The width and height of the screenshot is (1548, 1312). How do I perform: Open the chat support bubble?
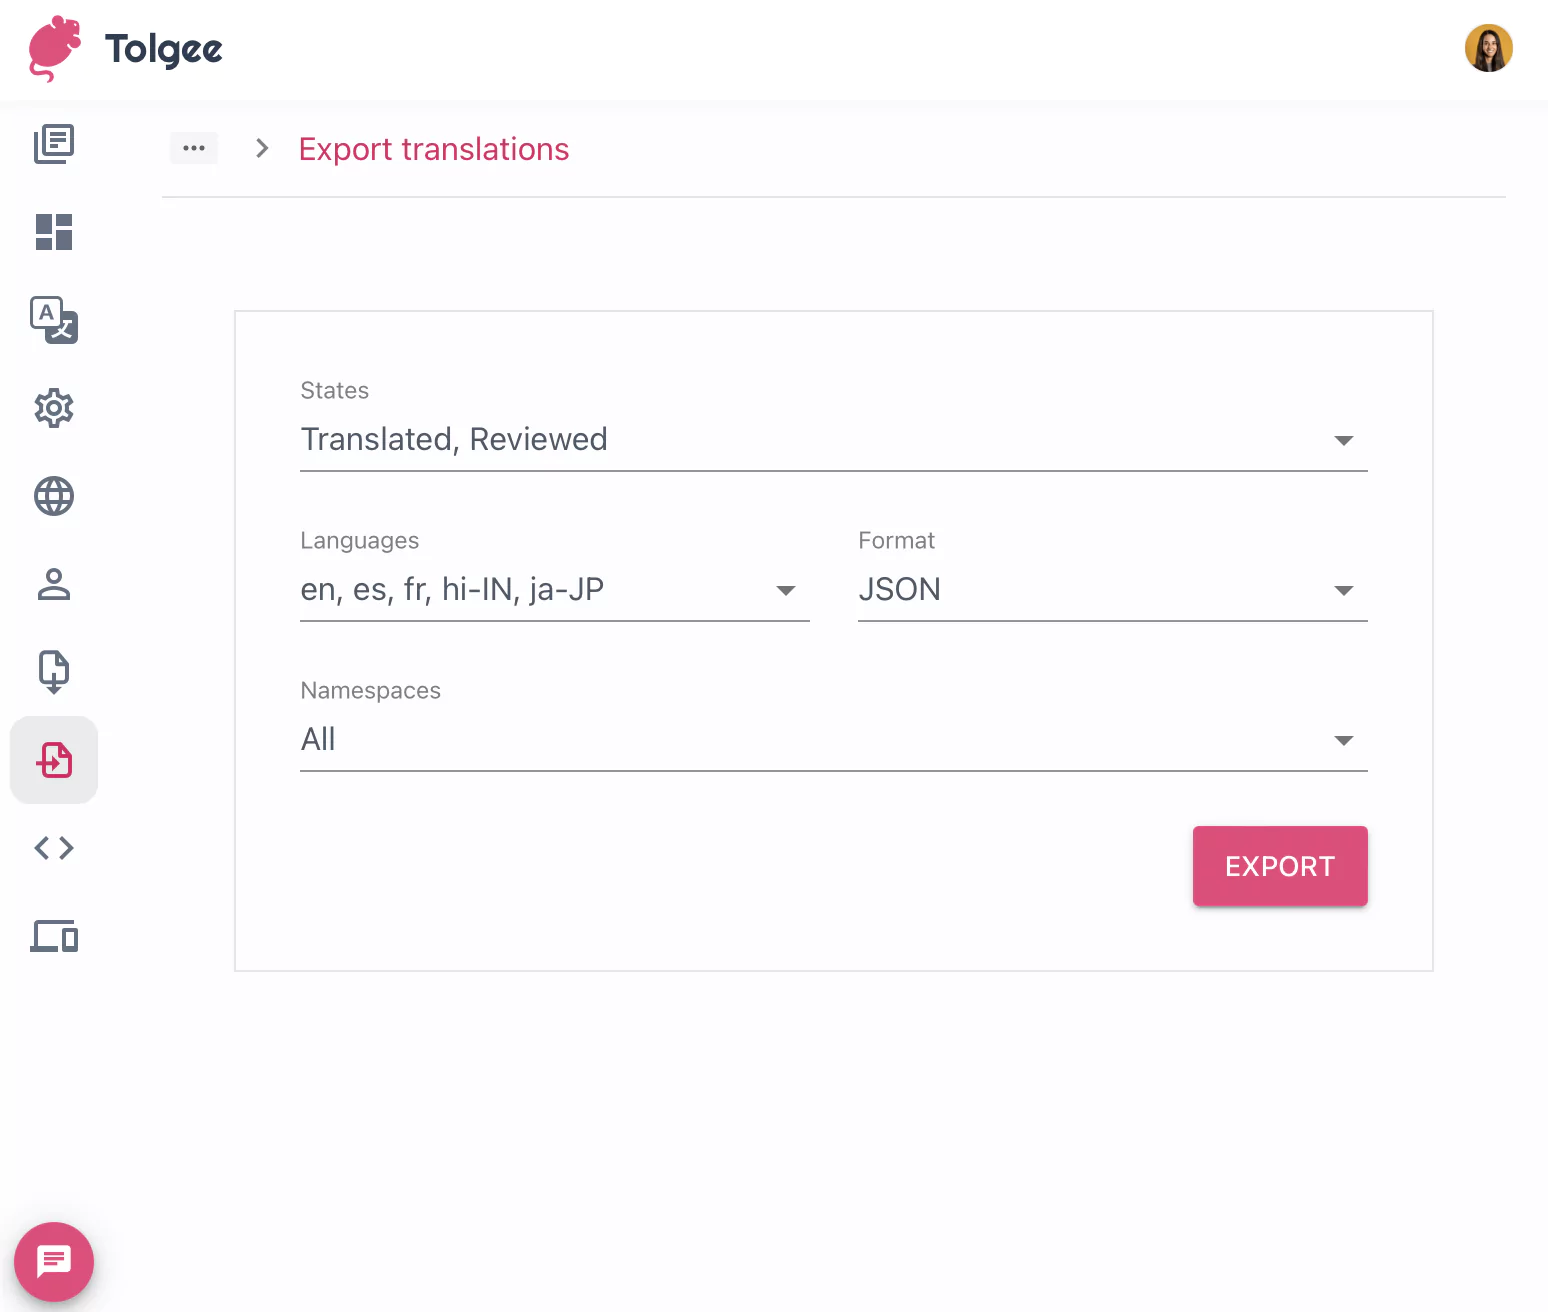54,1261
